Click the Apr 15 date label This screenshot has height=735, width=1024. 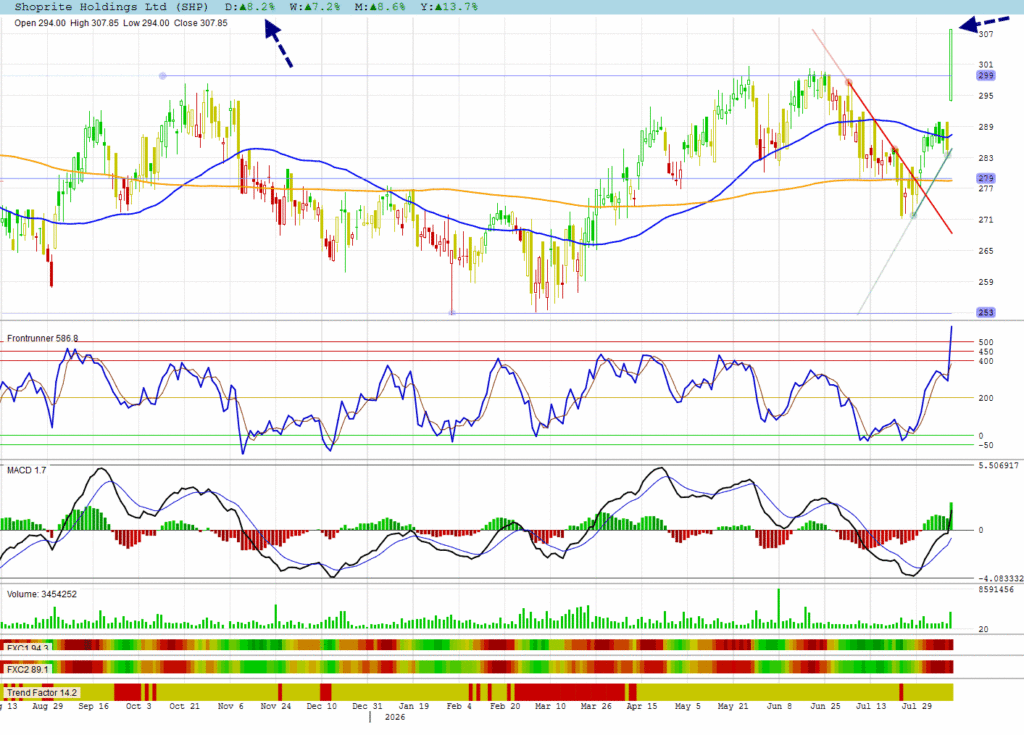pos(643,706)
